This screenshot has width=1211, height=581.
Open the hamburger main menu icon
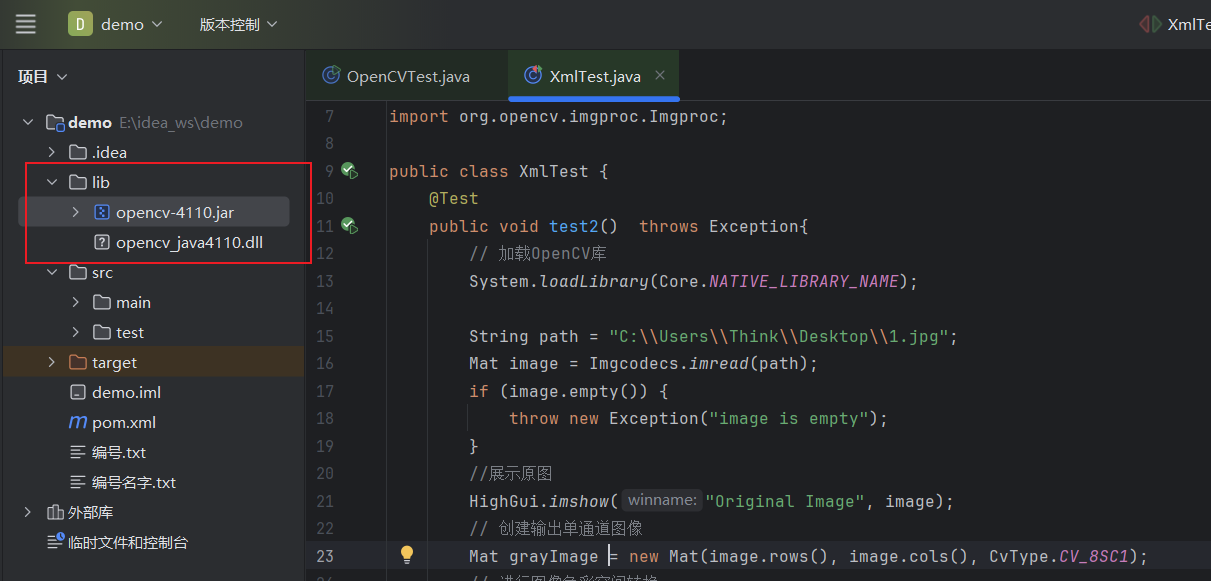[x=25, y=24]
